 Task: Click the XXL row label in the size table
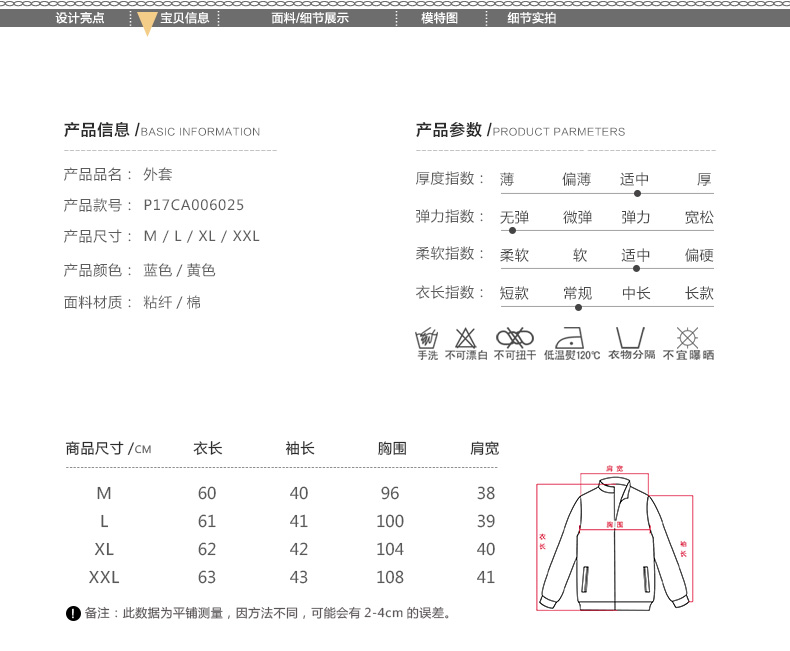click(104, 577)
